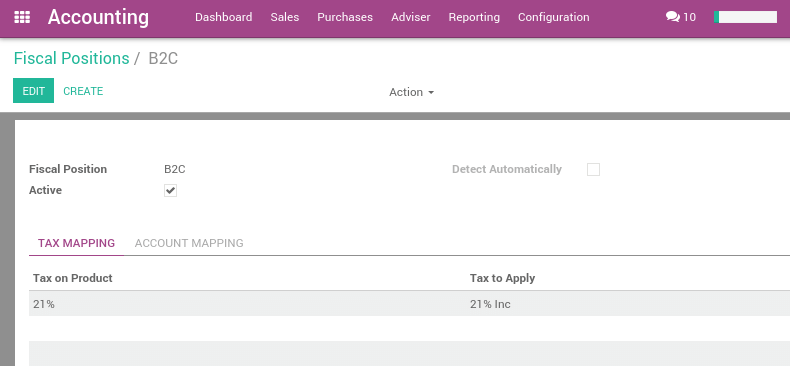Toggle the Detect Automatically checkbox
The width and height of the screenshot is (790, 366).
pos(594,169)
